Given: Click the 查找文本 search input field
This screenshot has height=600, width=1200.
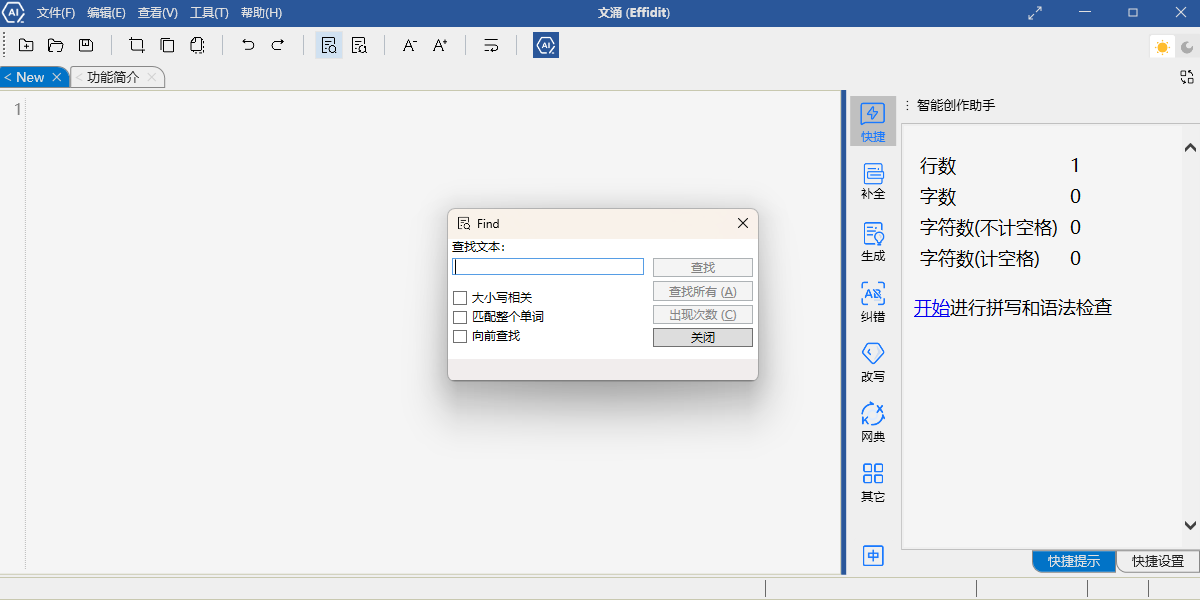Looking at the screenshot, I should pos(548,267).
